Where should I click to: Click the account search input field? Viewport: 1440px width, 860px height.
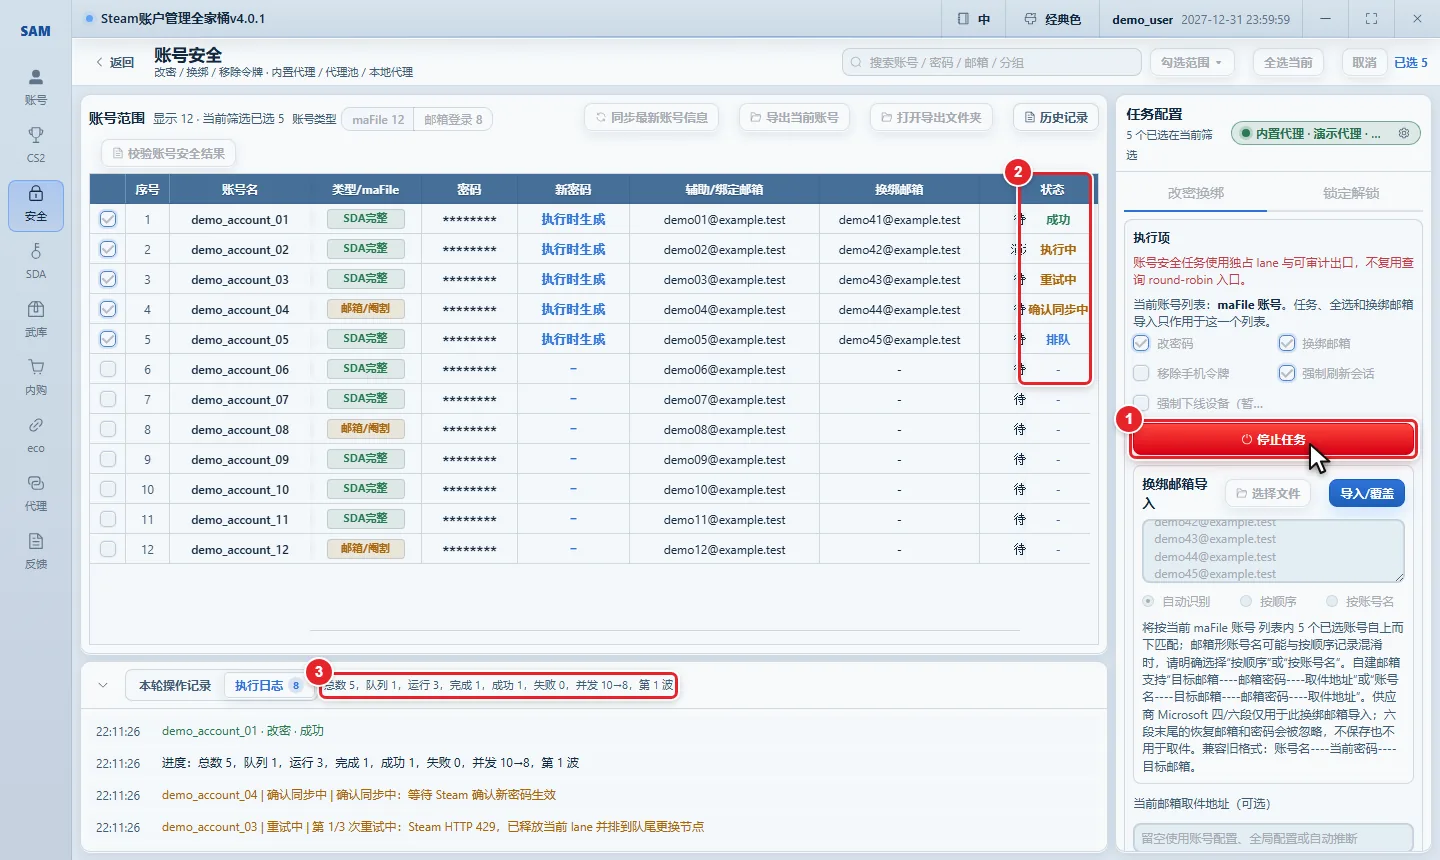tap(992, 62)
